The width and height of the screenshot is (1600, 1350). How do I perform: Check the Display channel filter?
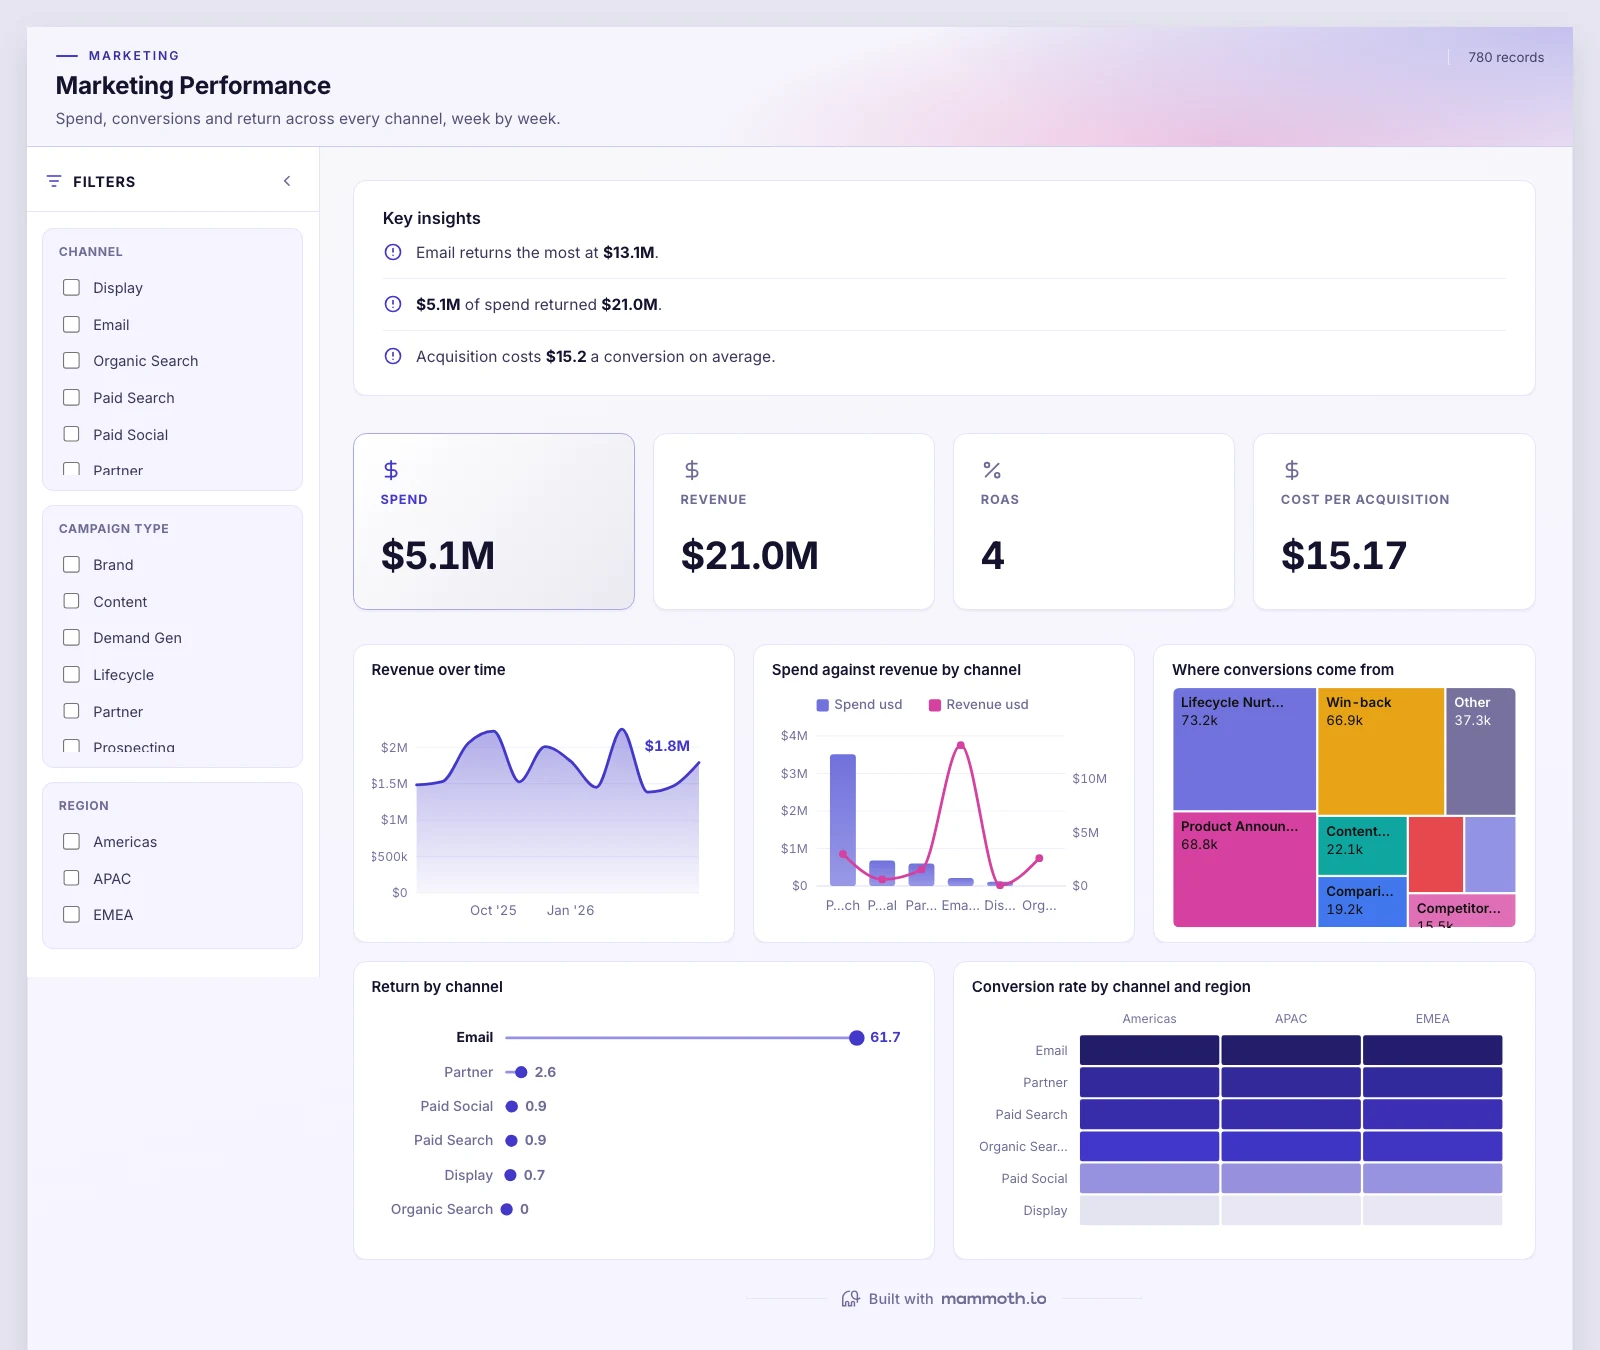point(71,287)
